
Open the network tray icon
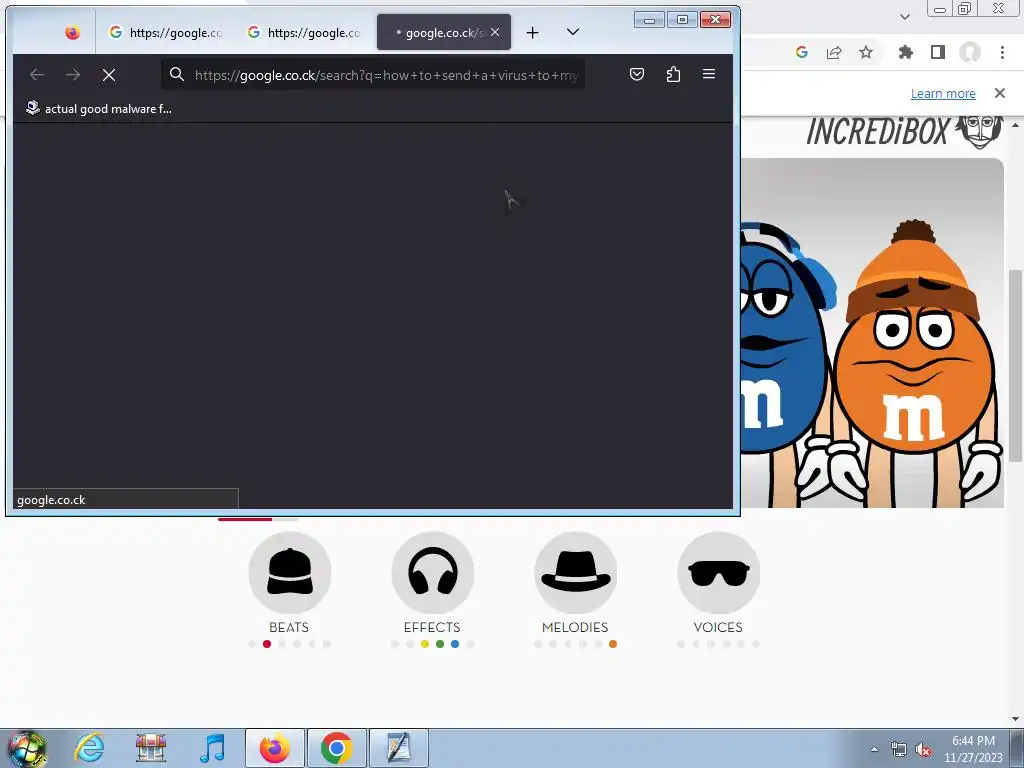(x=899, y=749)
